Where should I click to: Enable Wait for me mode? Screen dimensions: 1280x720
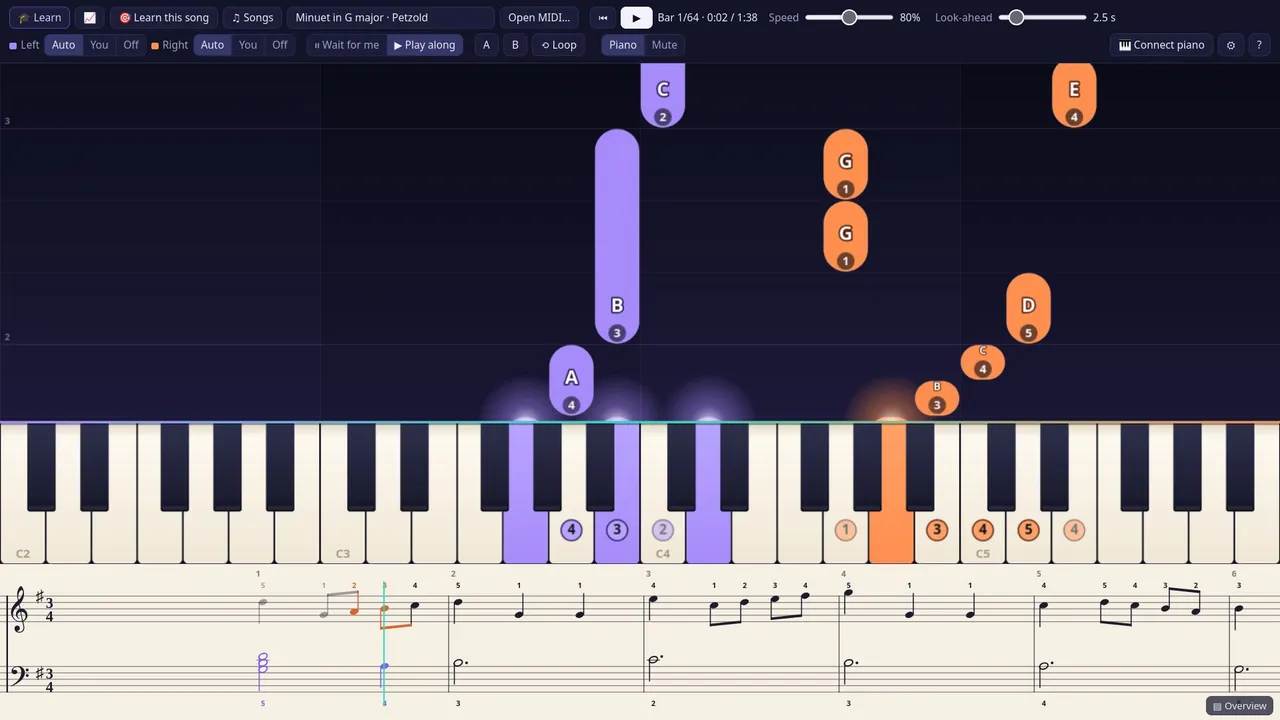coord(347,45)
